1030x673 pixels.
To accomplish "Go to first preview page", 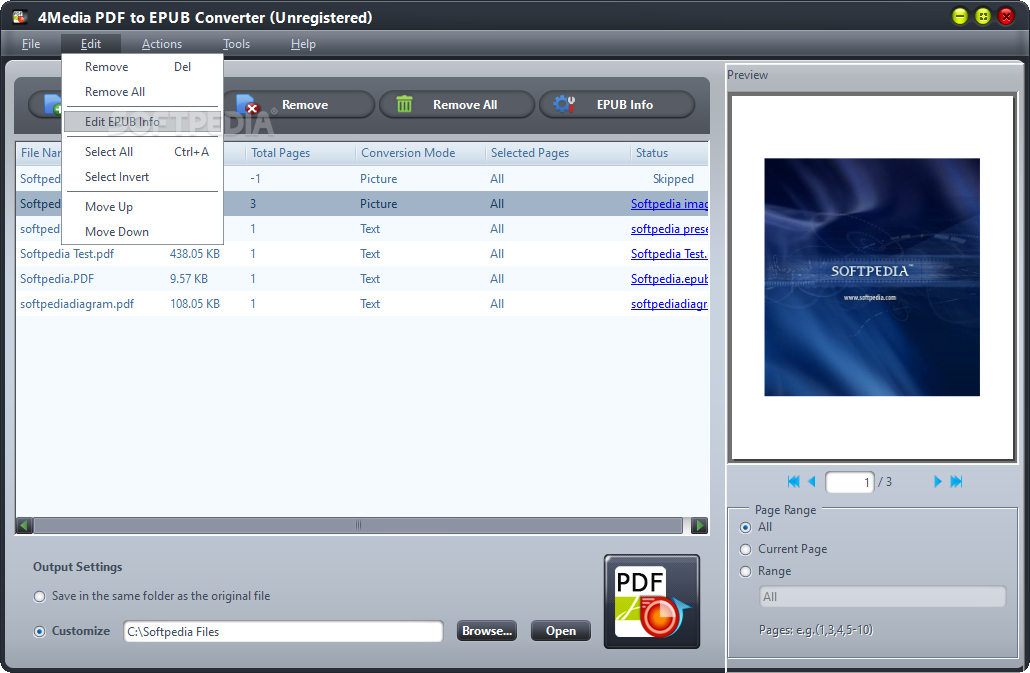I will coord(794,481).
